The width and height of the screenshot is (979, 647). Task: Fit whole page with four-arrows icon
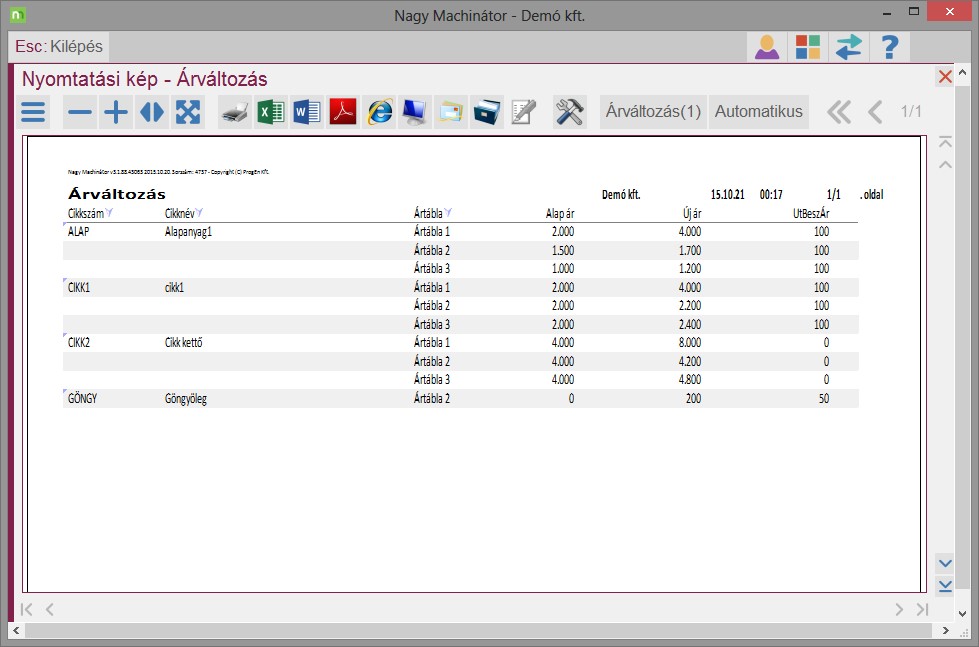(x=188, y=112)
